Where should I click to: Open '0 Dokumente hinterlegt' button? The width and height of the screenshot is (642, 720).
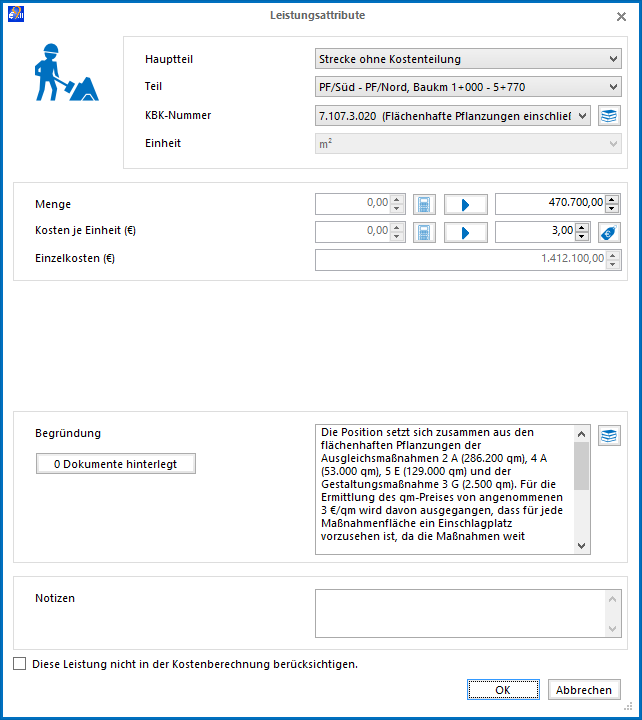[116, 464]
